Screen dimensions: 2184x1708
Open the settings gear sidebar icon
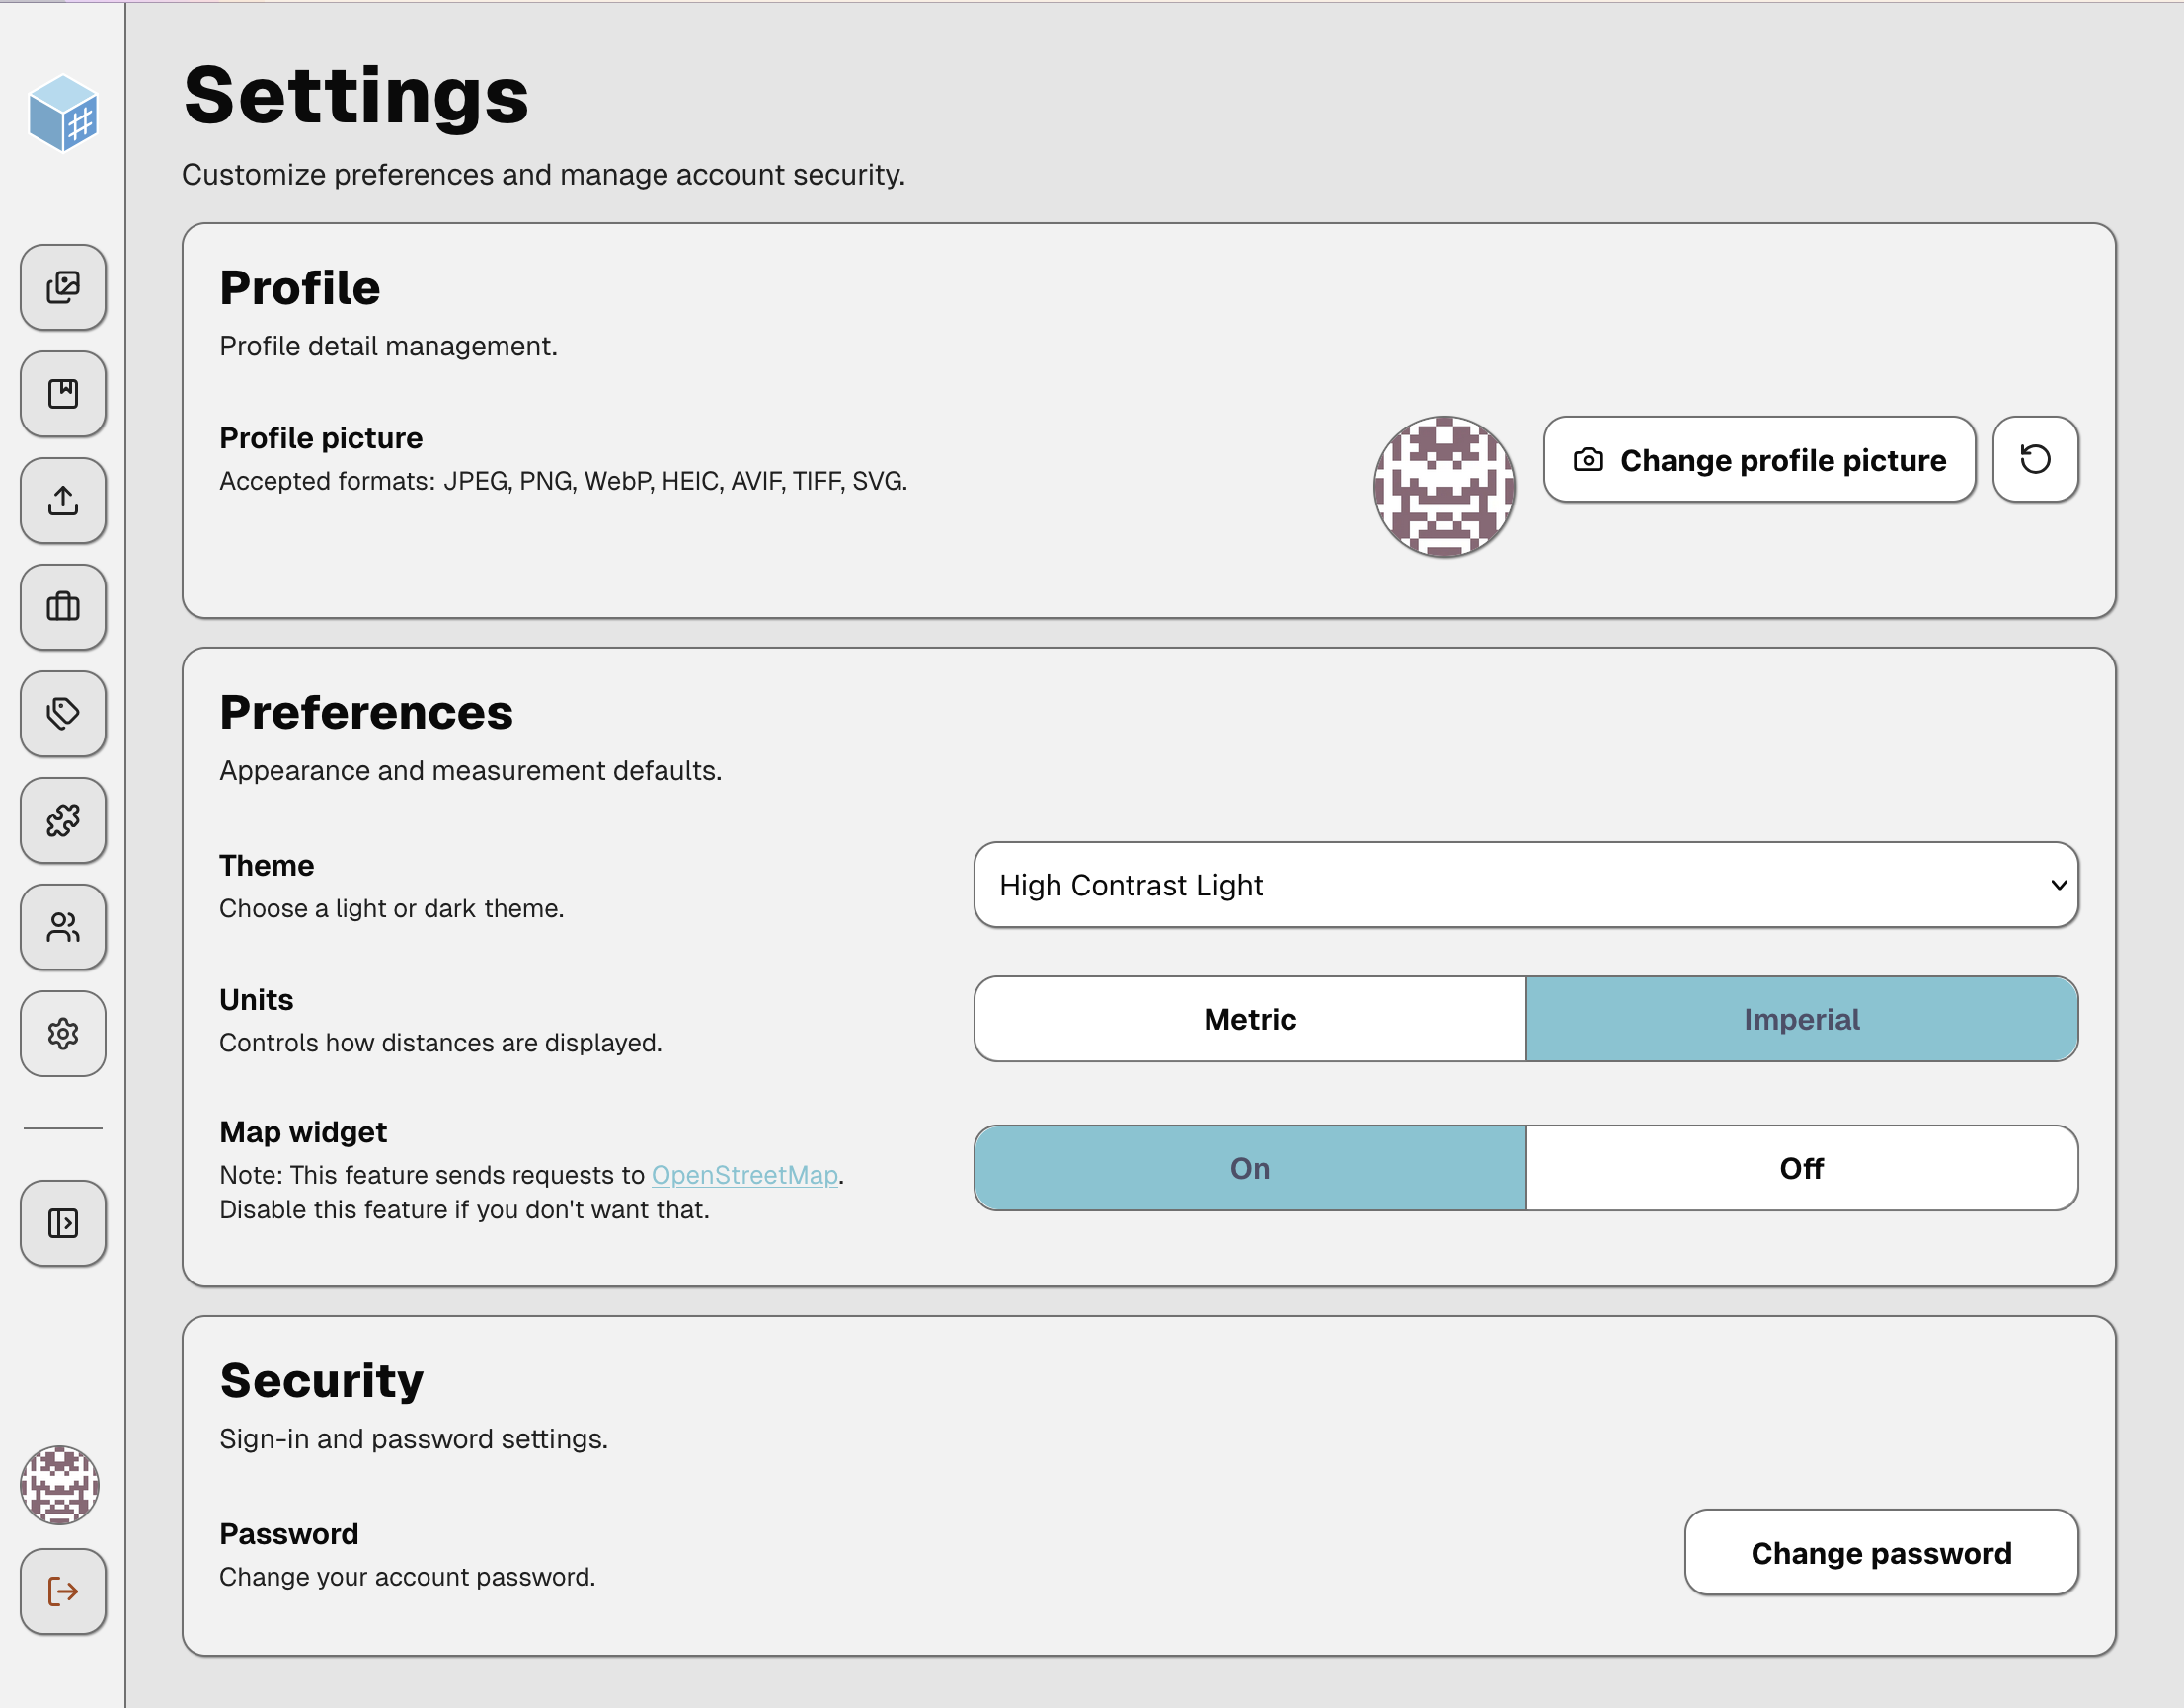click(x=63, y=1034)
